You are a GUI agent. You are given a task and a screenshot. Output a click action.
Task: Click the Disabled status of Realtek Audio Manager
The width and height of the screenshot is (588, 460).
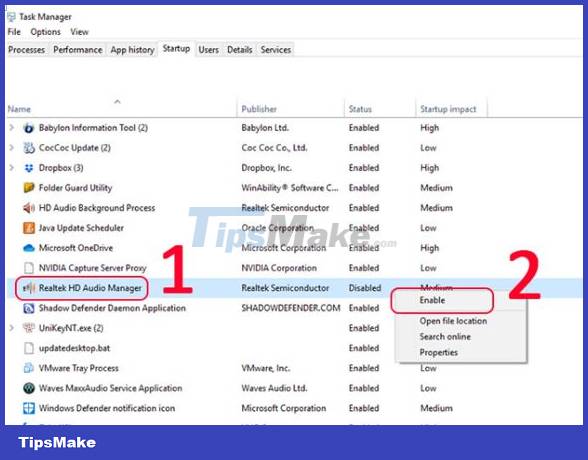(x=365, y=288)
